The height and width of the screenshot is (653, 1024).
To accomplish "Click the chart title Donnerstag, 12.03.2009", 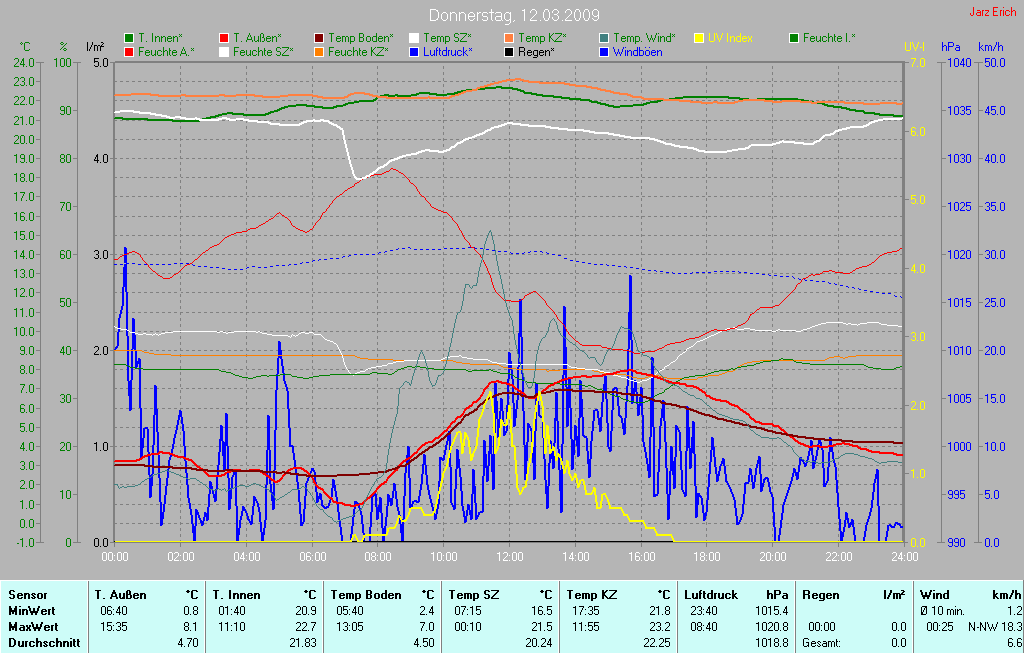I will click(514, 15).
